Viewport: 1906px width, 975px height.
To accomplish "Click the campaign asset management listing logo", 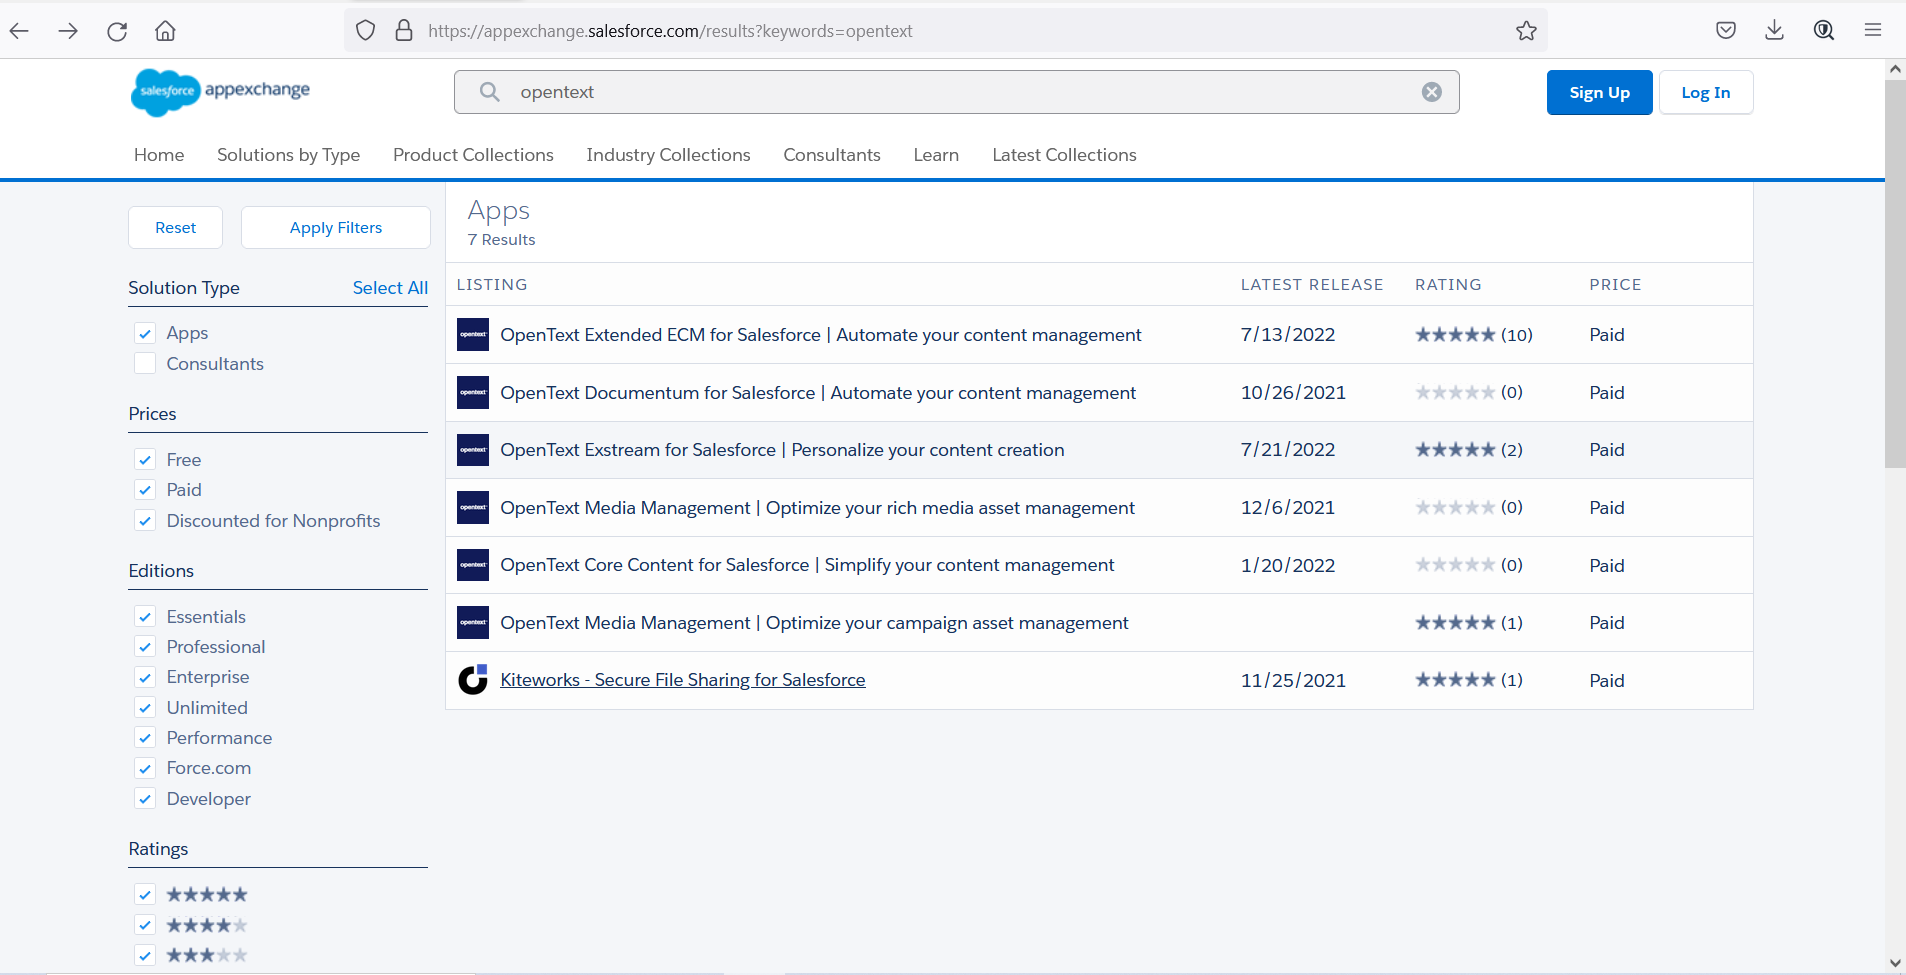I will point(473,622).
